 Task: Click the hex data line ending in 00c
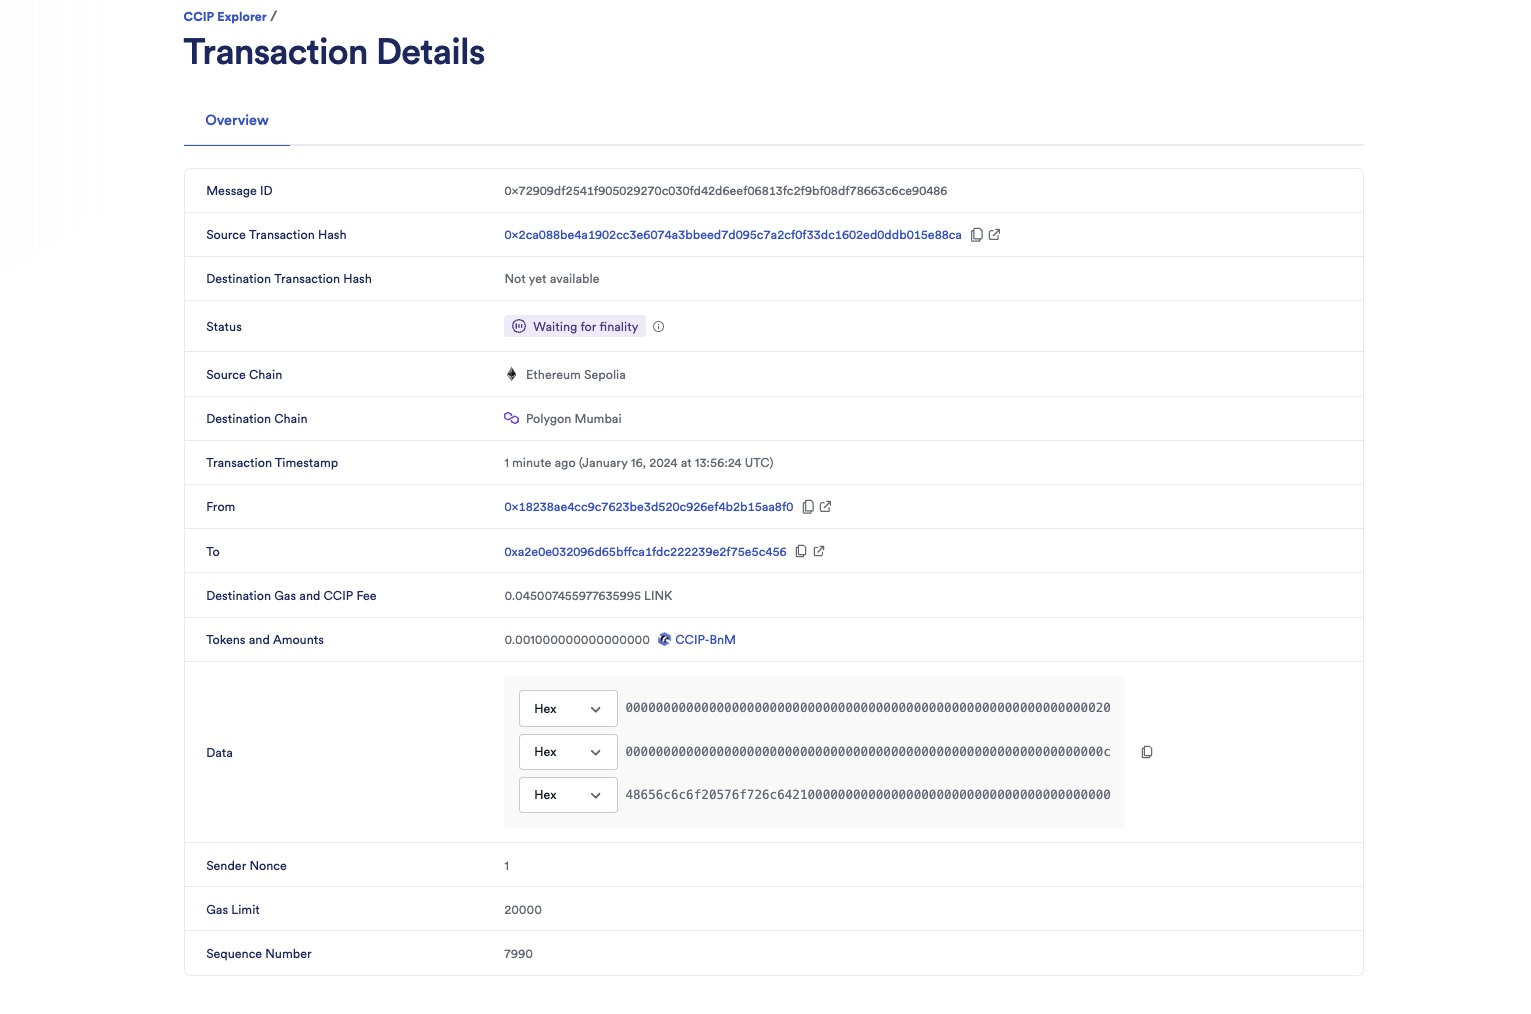(868, 752)
